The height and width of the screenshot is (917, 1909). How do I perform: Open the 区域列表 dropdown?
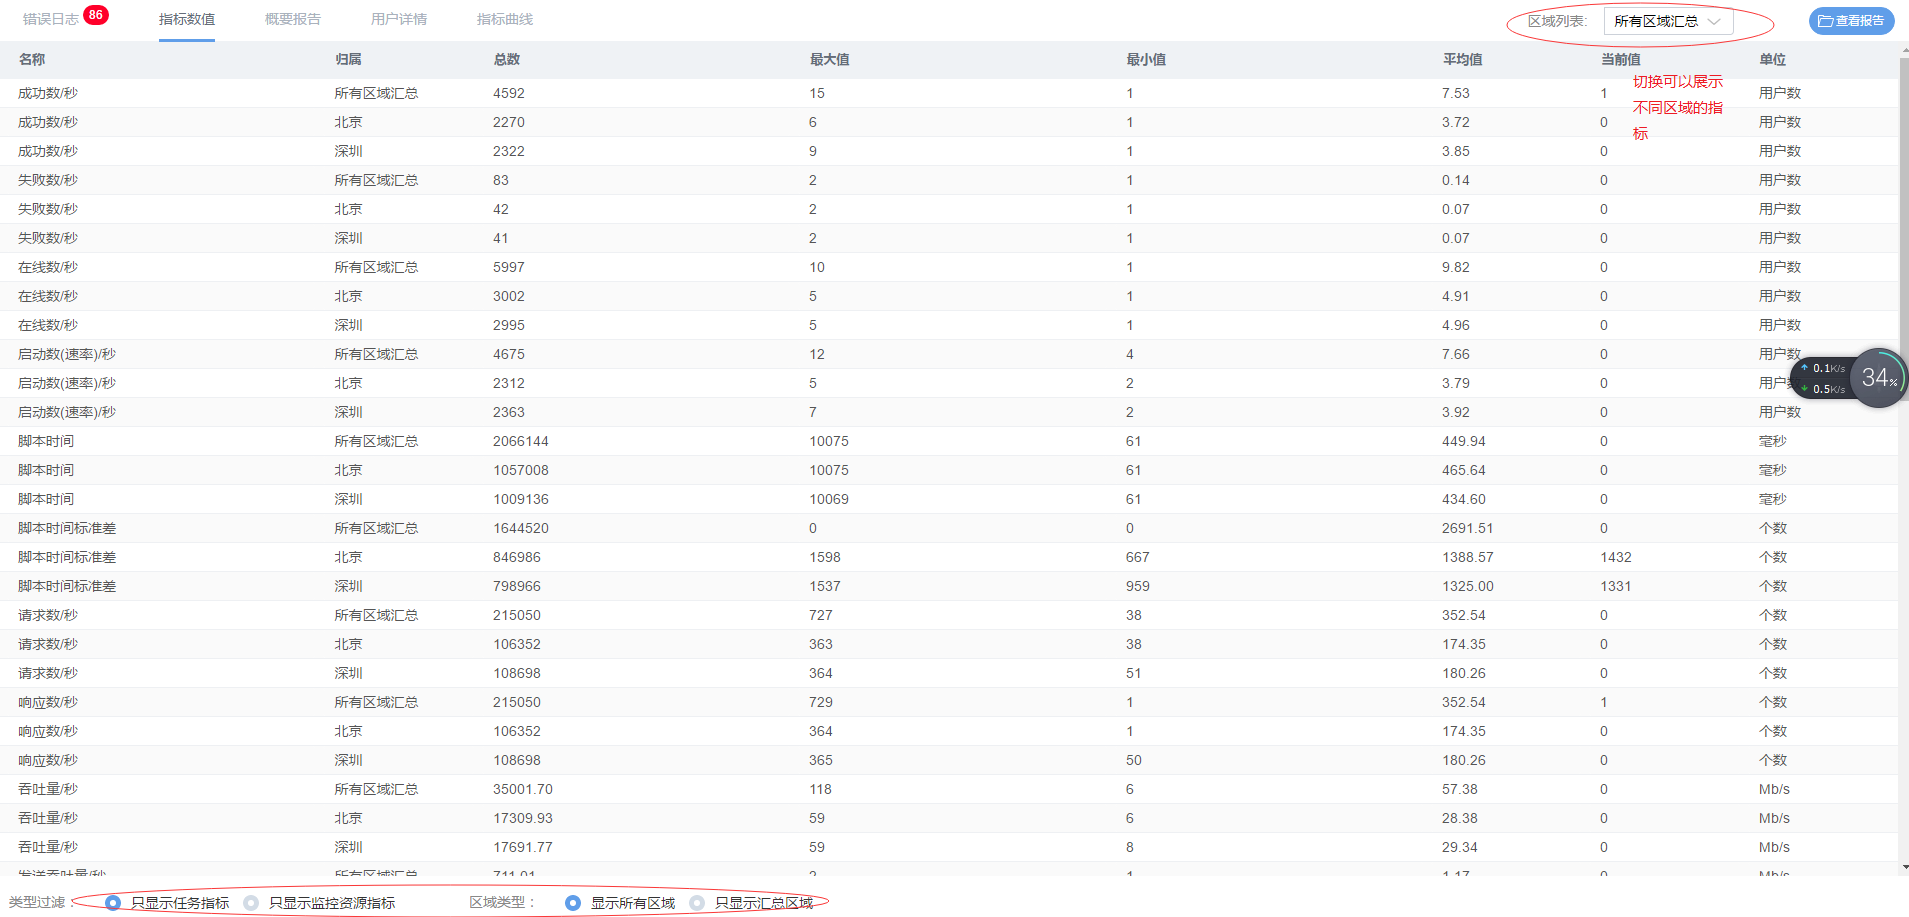[x=1667, y=21]
